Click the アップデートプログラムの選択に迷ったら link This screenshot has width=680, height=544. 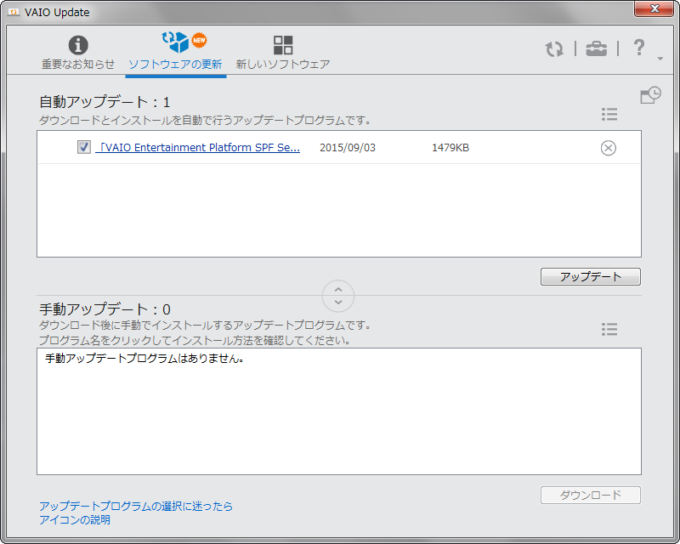[136, 506]
